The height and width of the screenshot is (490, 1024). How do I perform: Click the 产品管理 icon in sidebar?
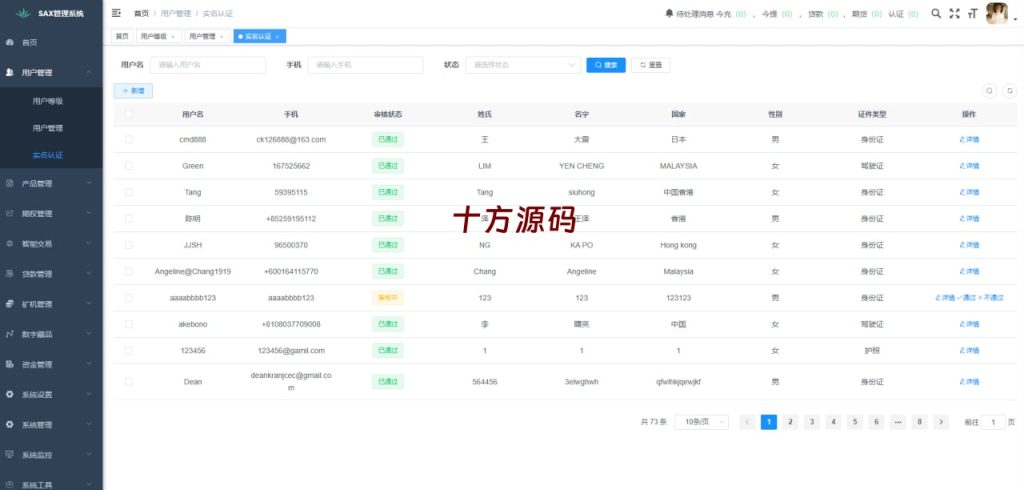pos(10,184)
